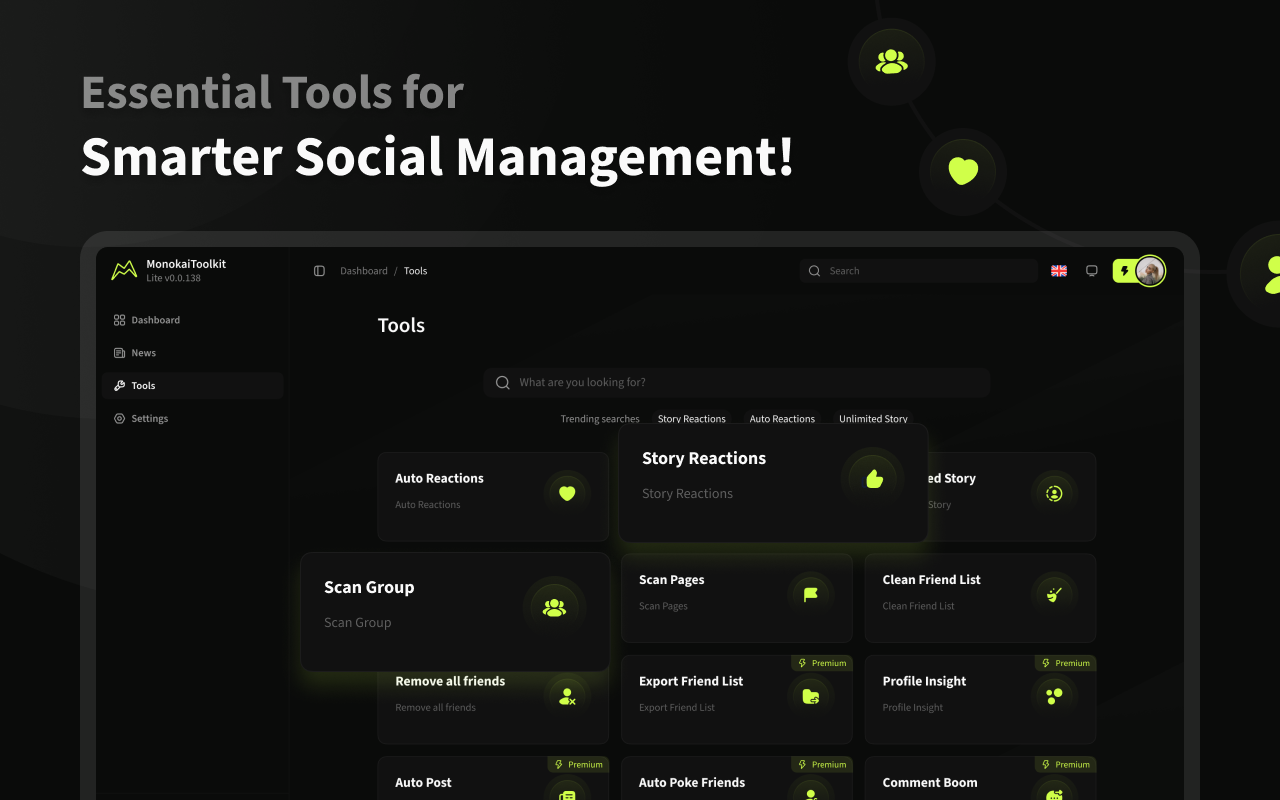Click the Premium badge on Comment Boom card
Screen dimensions: 1280x800
1066,765
